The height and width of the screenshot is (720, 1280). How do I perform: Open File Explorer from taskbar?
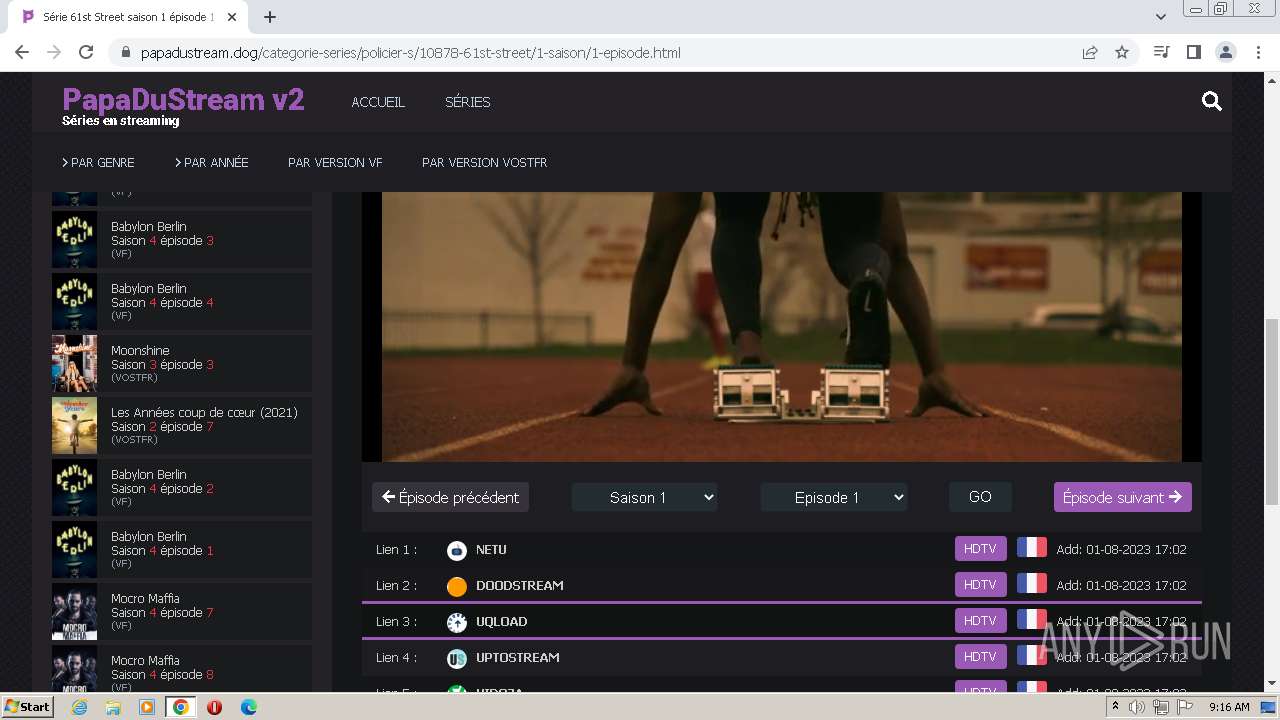113,707
